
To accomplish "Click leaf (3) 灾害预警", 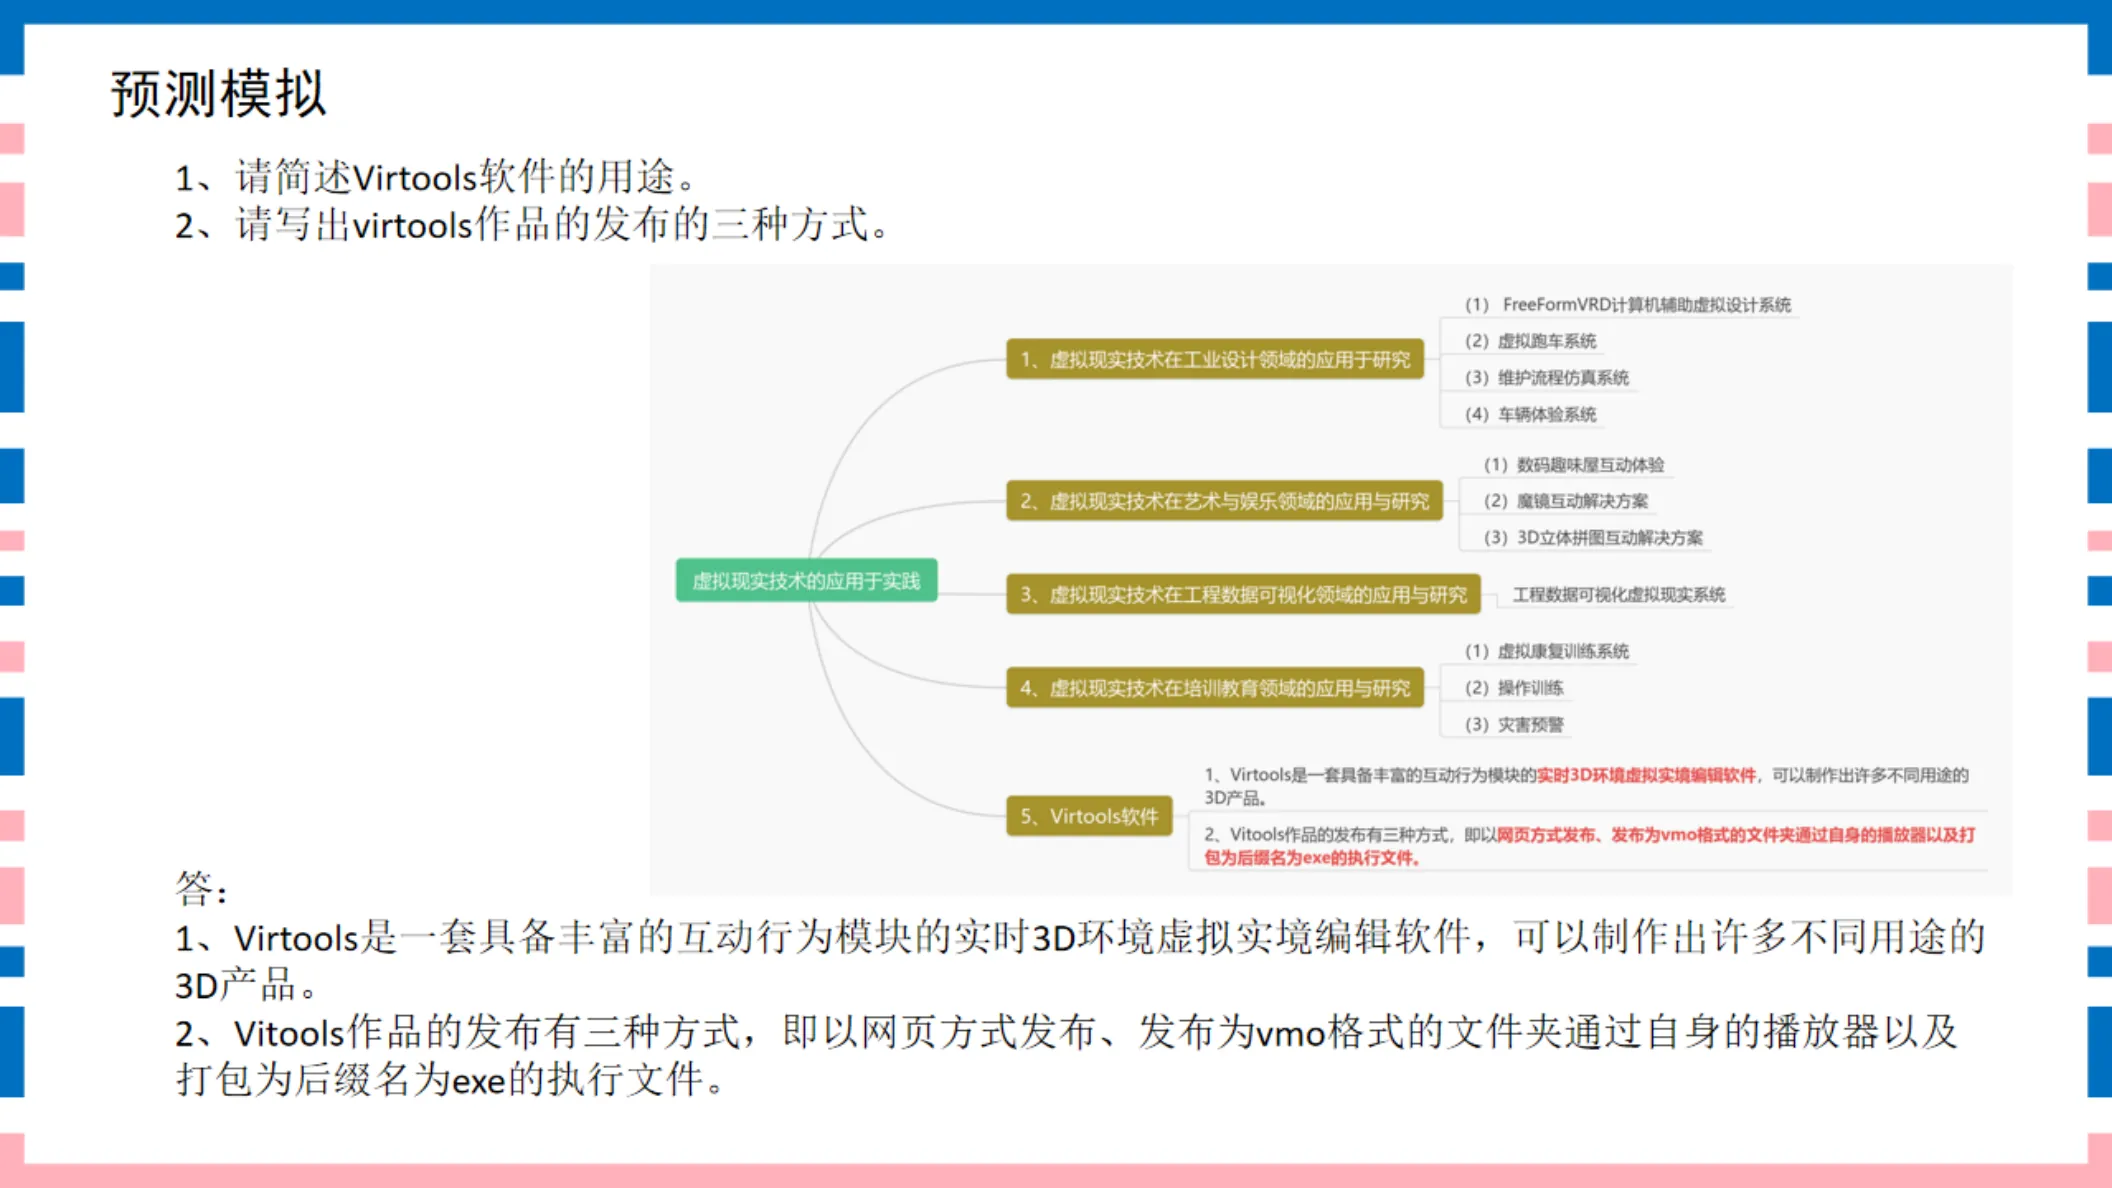I will click(1514, 724).
